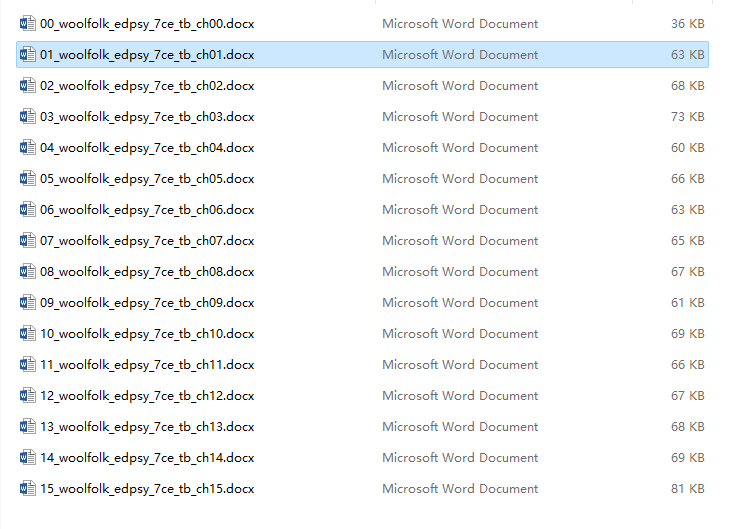This screenshot has width=756, height=529.
Task: Click the size value of ch08 file
Action: [688, 271]
